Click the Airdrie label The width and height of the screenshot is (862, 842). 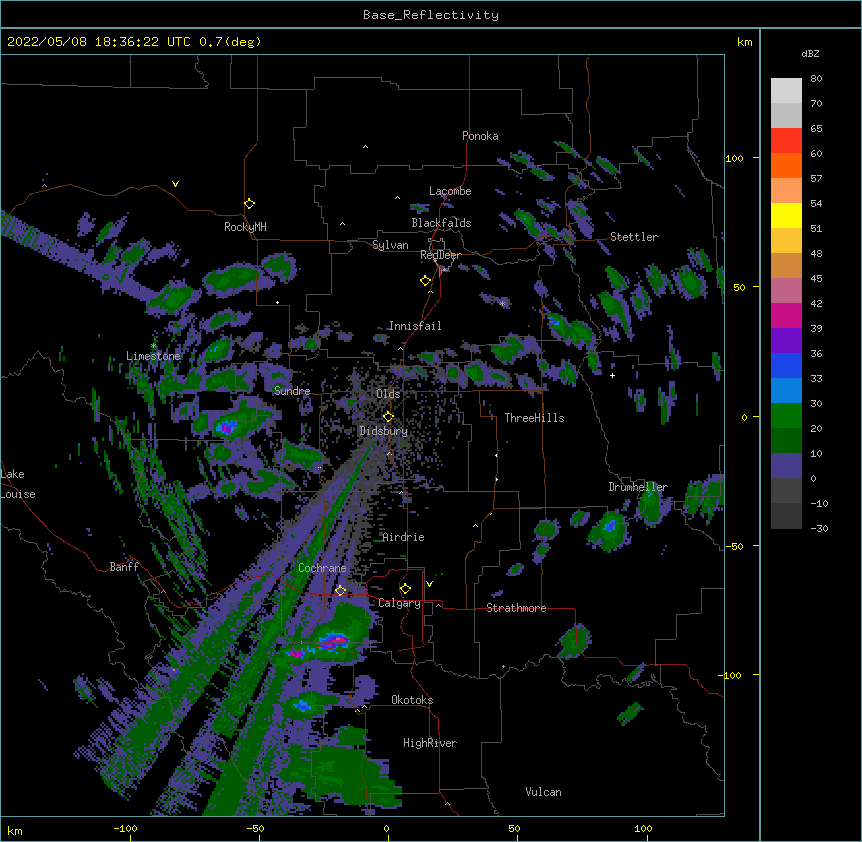click(404, 537)
